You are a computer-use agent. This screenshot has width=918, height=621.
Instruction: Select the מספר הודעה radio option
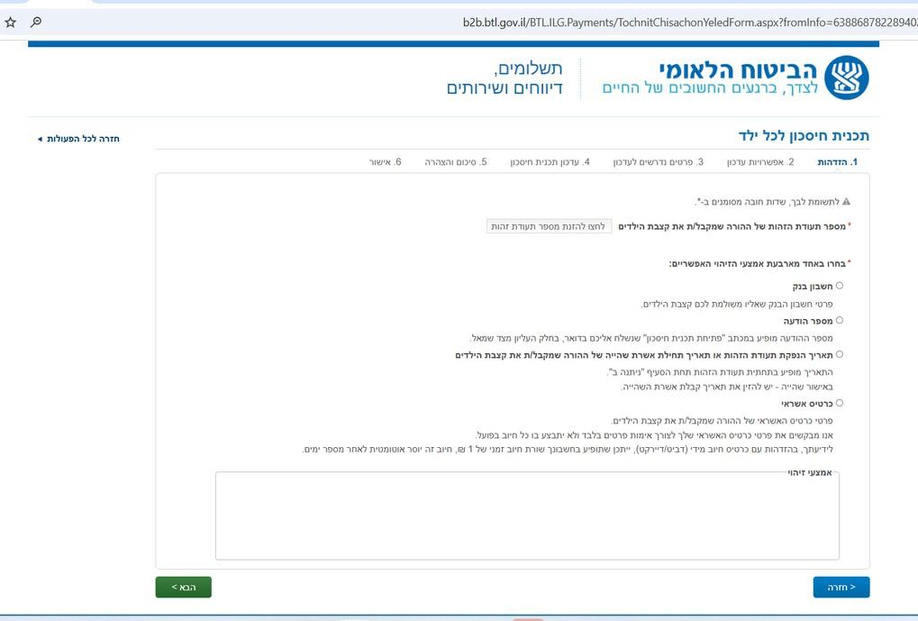tap(840, 320)
